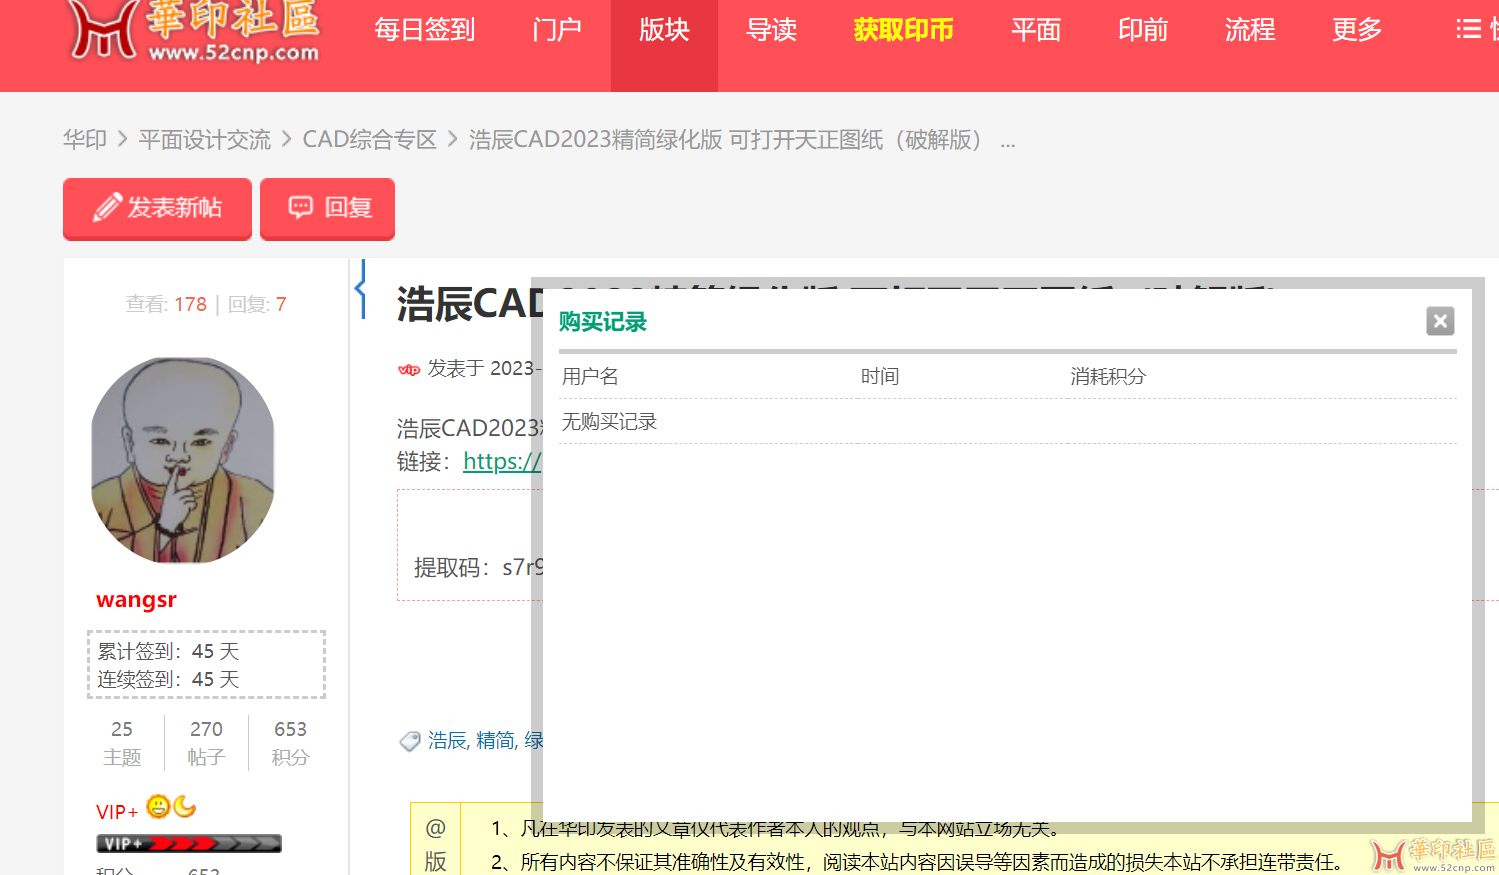Click 时间 column header

(880, 376)
